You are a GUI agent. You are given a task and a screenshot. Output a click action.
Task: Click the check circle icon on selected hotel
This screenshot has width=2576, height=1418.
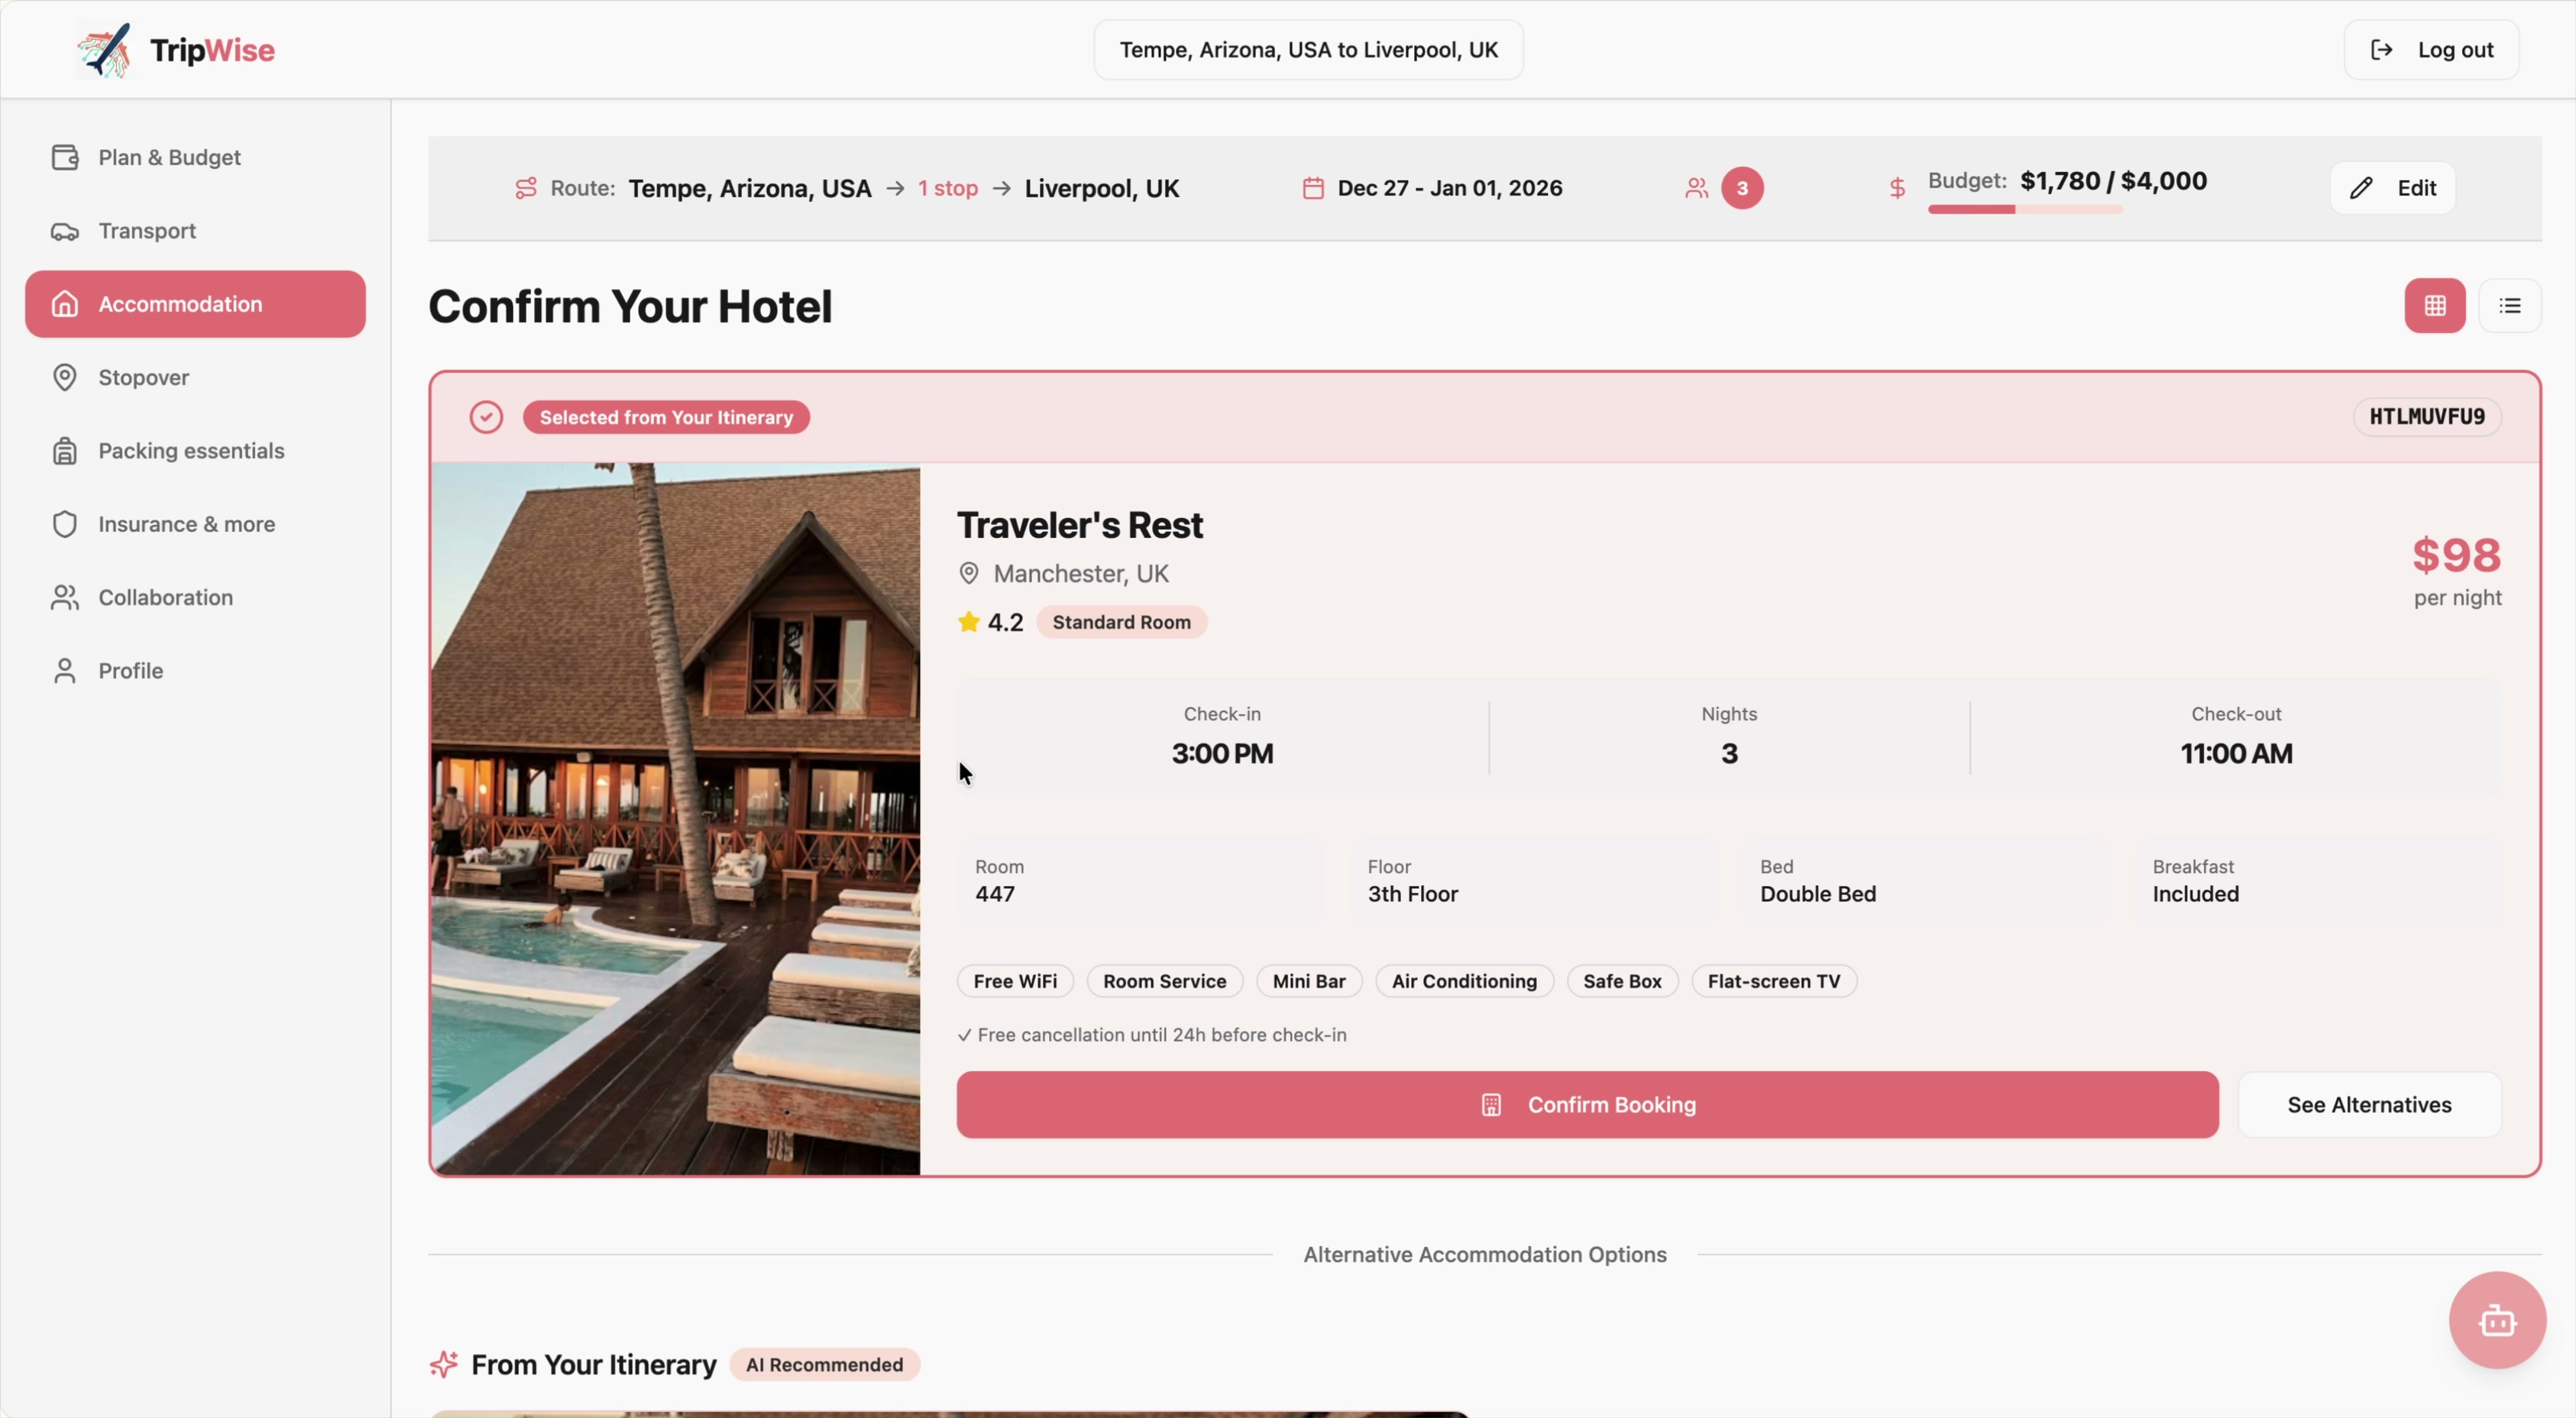486,417
